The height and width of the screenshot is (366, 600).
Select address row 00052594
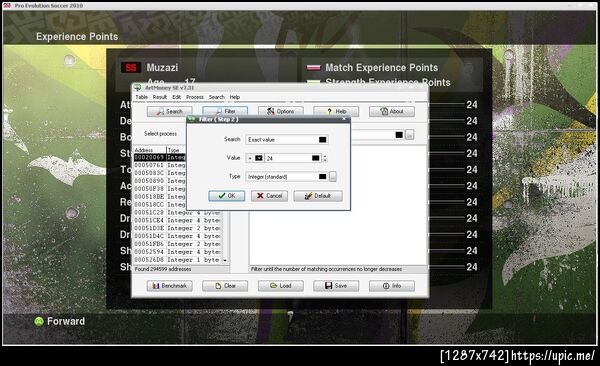(x=177, y=252)
